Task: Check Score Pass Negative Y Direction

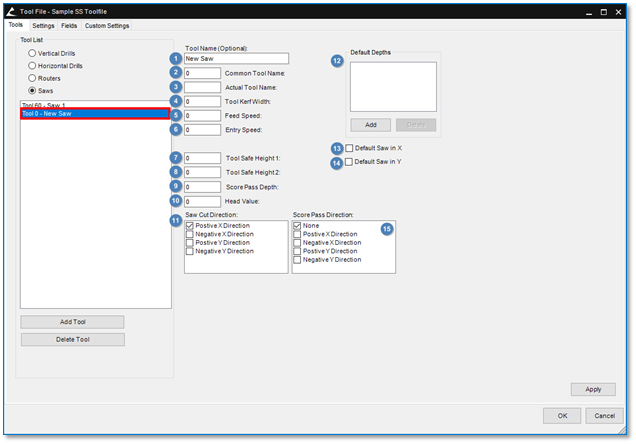Action: tap(297, 260)
